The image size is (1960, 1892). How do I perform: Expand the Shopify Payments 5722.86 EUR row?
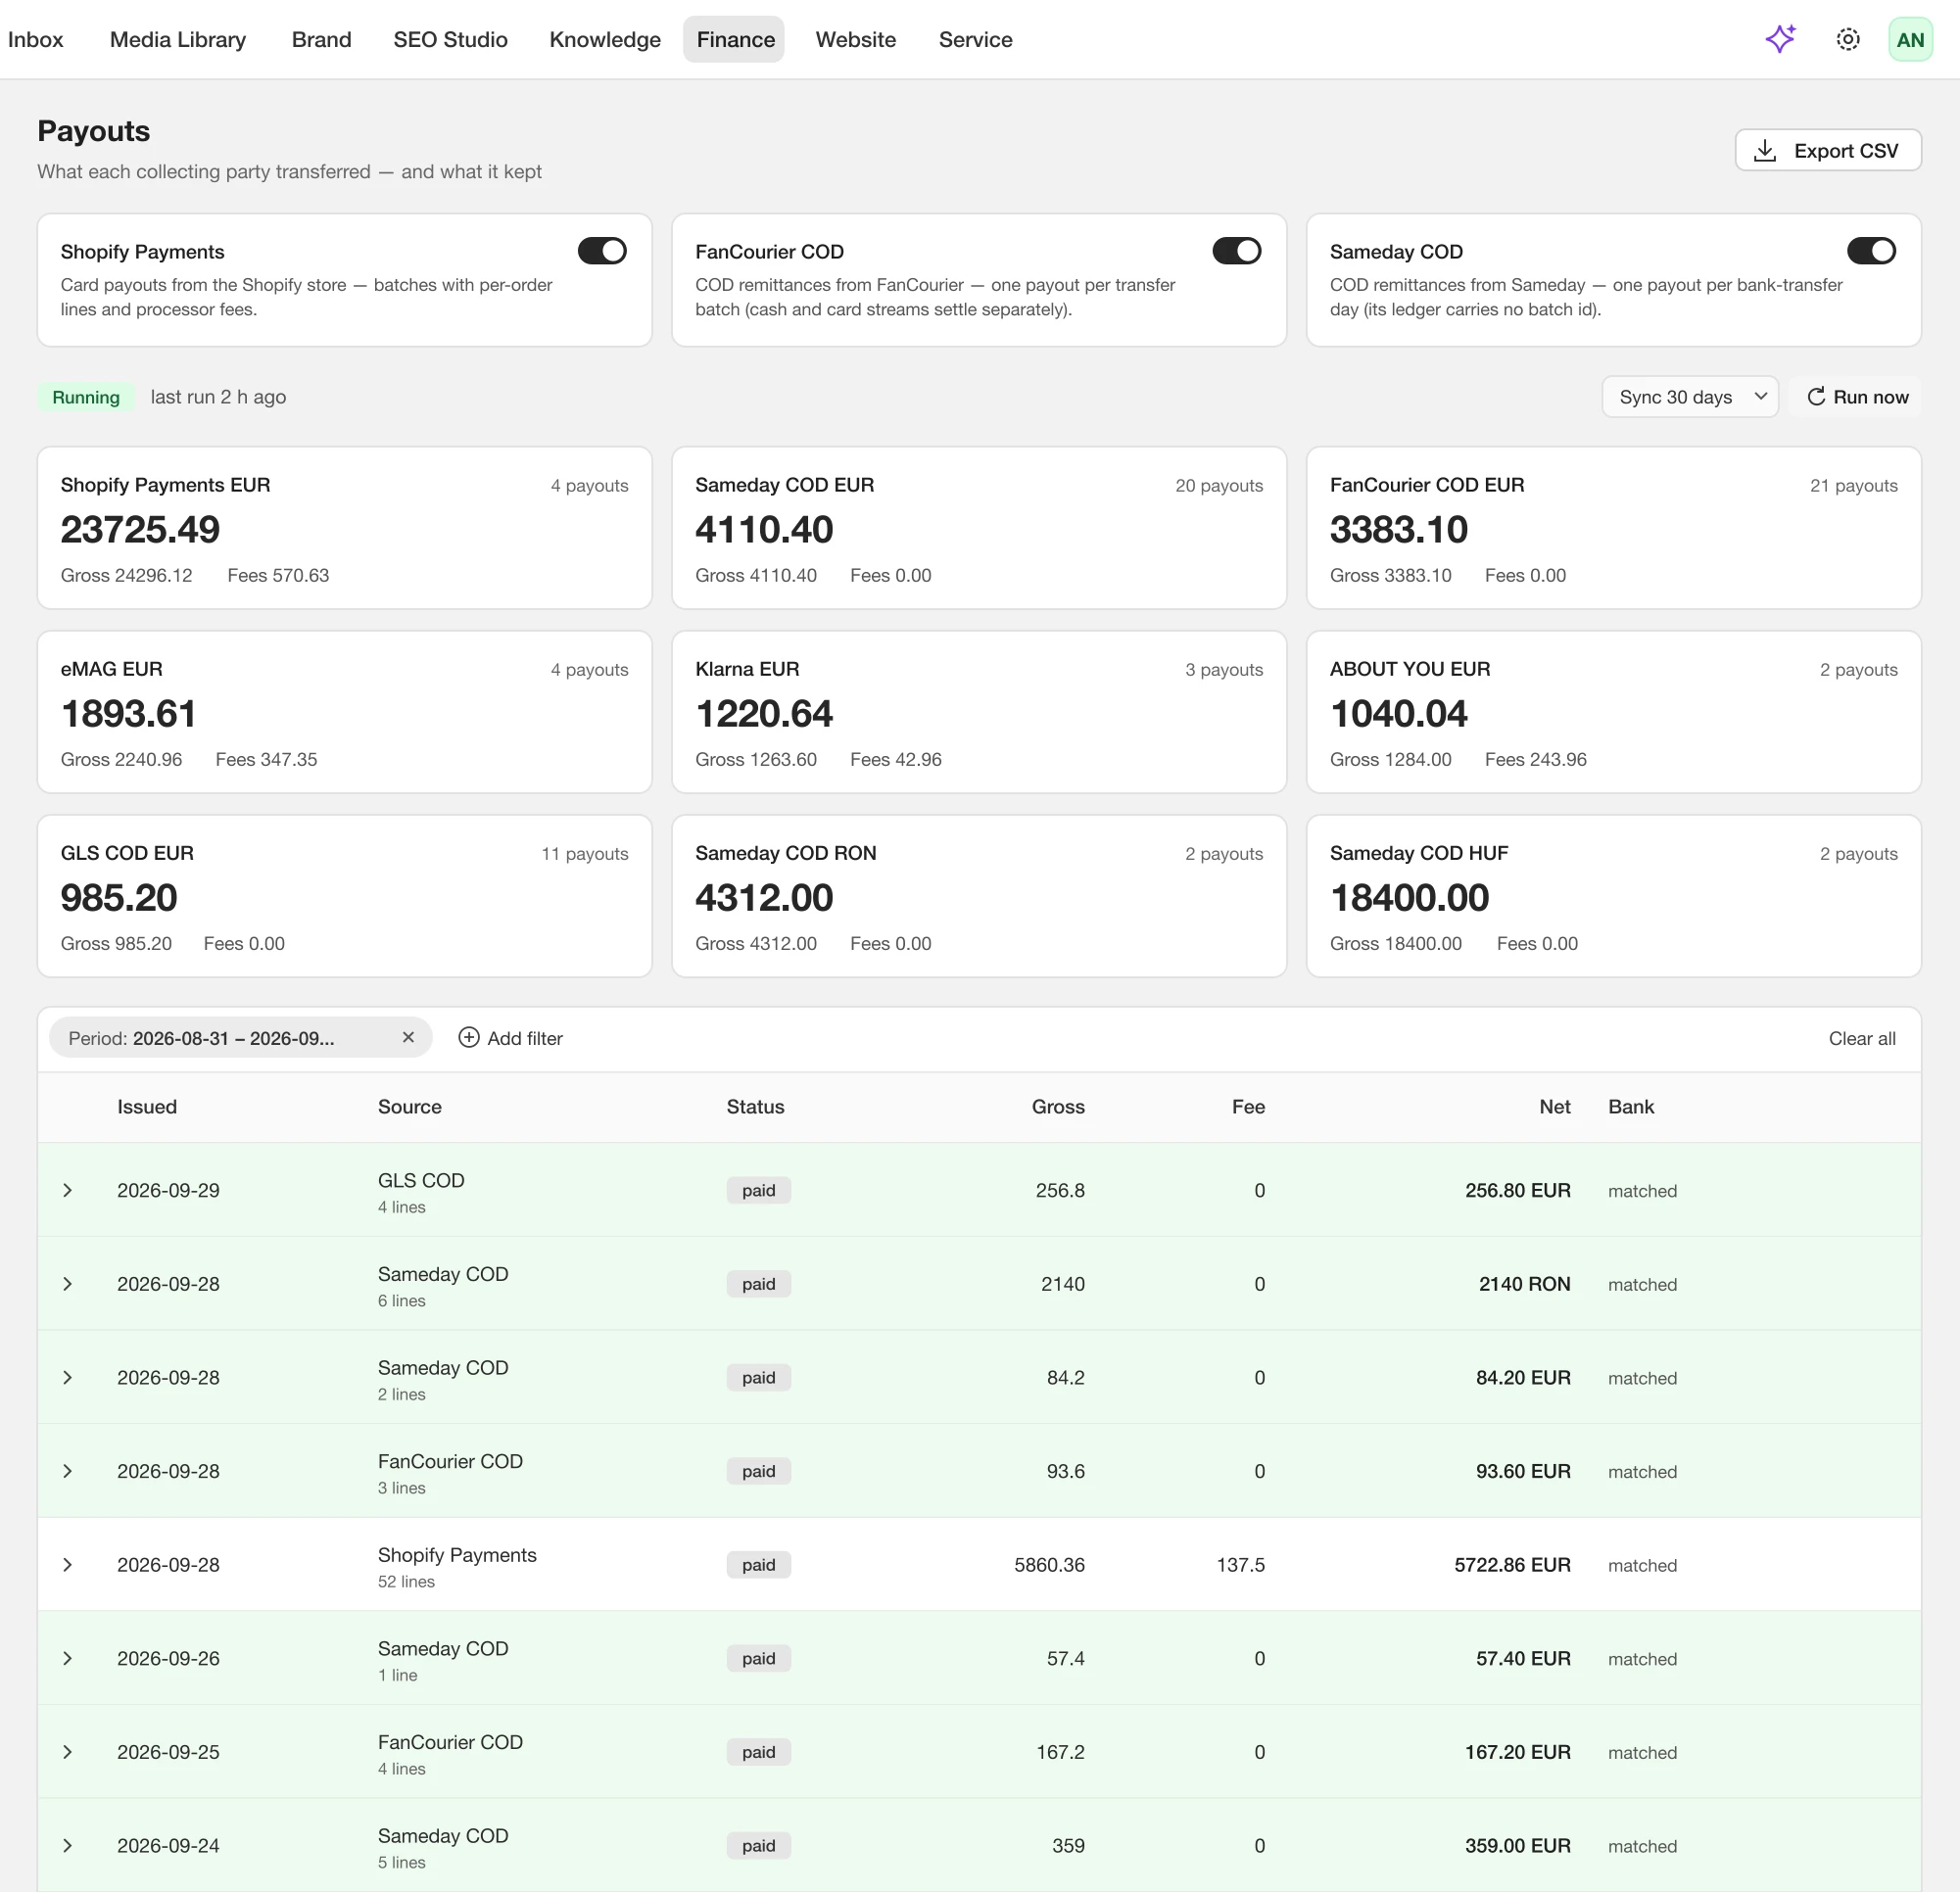point(67,1565)
